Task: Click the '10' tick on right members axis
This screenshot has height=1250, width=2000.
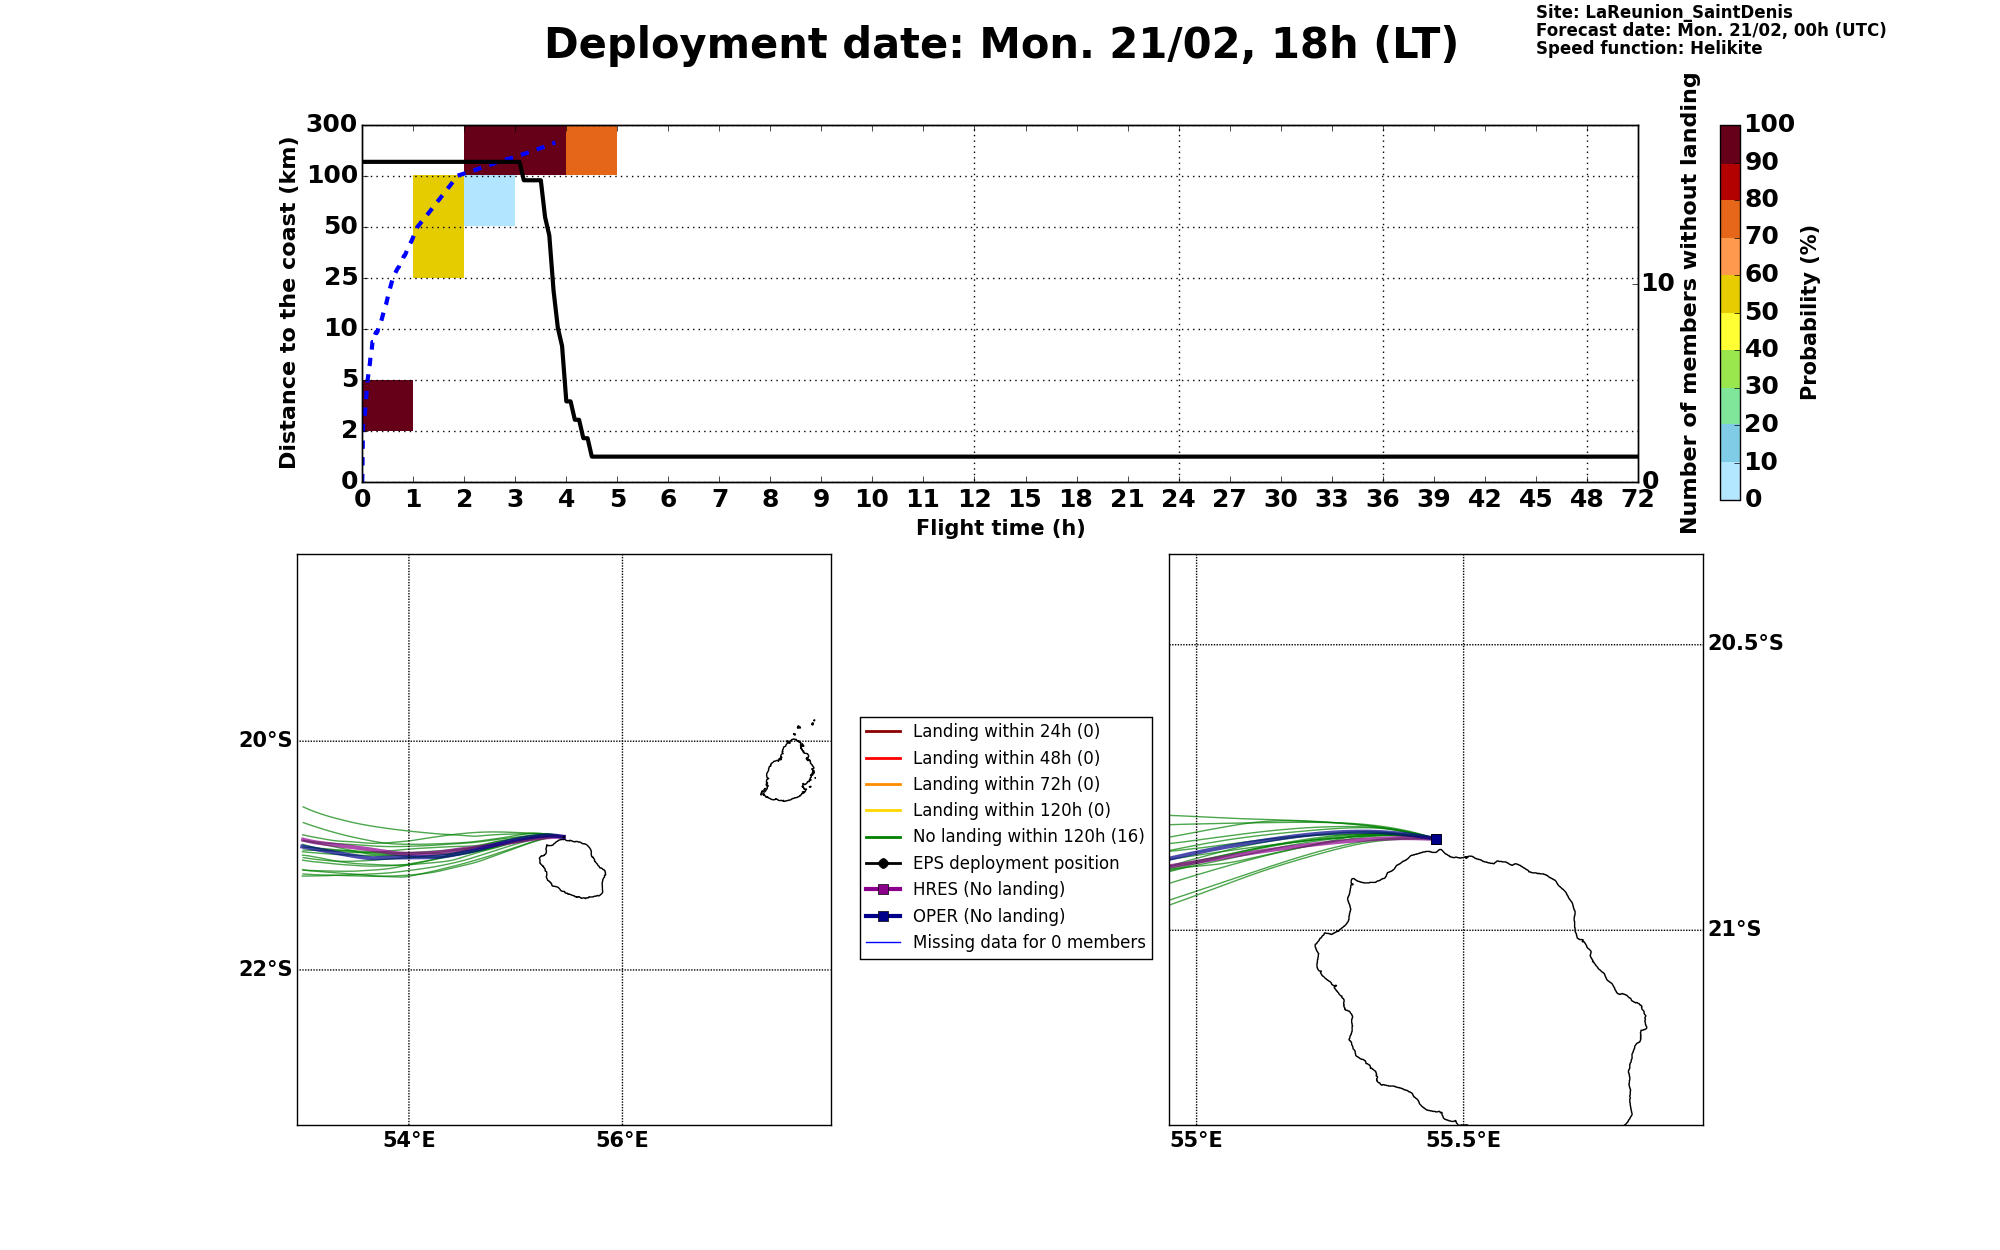Action: click(1658, 283)
